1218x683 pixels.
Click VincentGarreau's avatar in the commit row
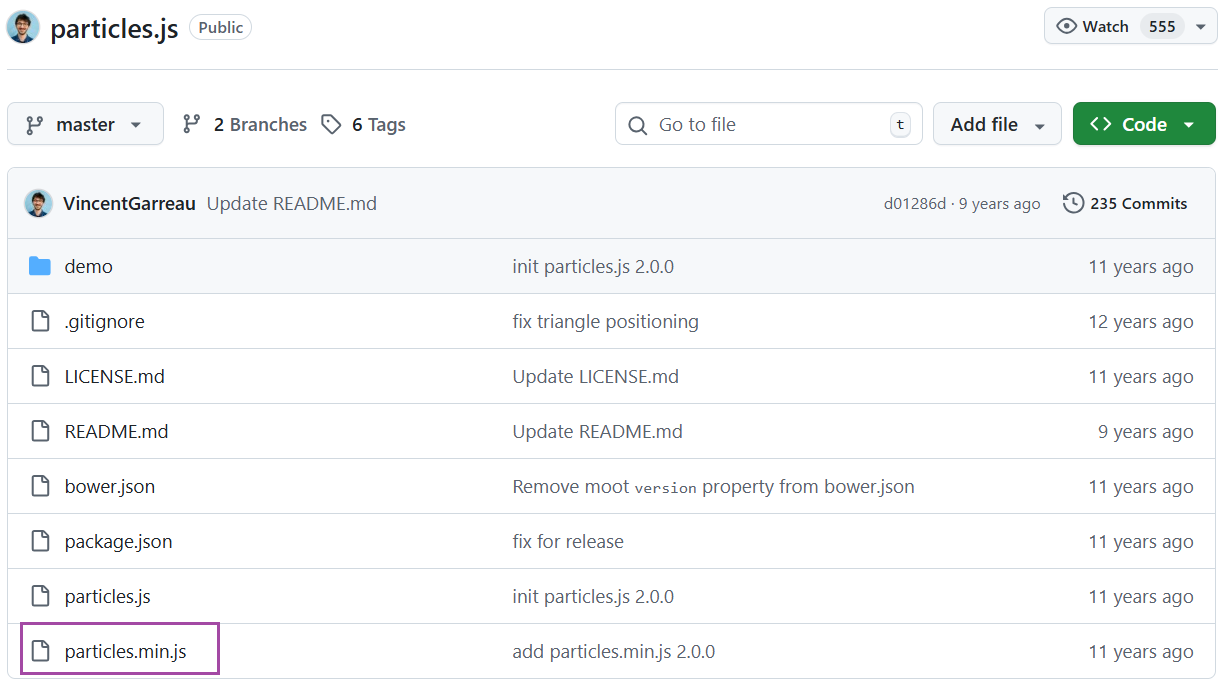38,203
